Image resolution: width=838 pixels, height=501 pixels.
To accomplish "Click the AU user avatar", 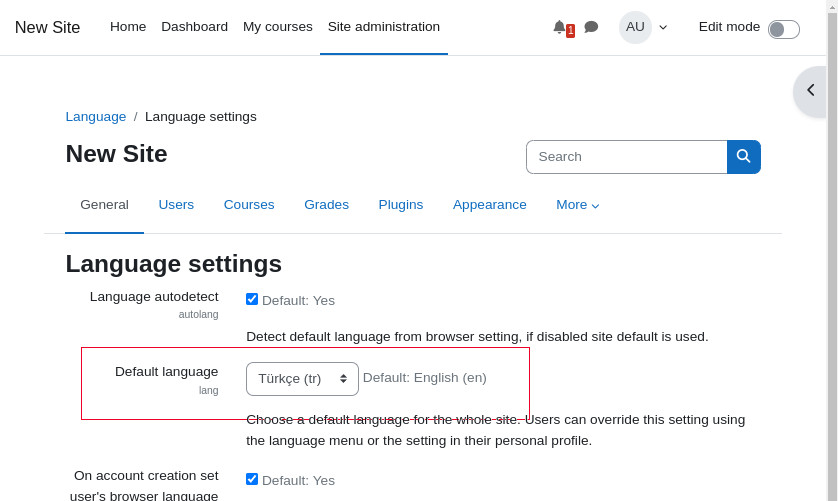I will [x=635, y=27].
